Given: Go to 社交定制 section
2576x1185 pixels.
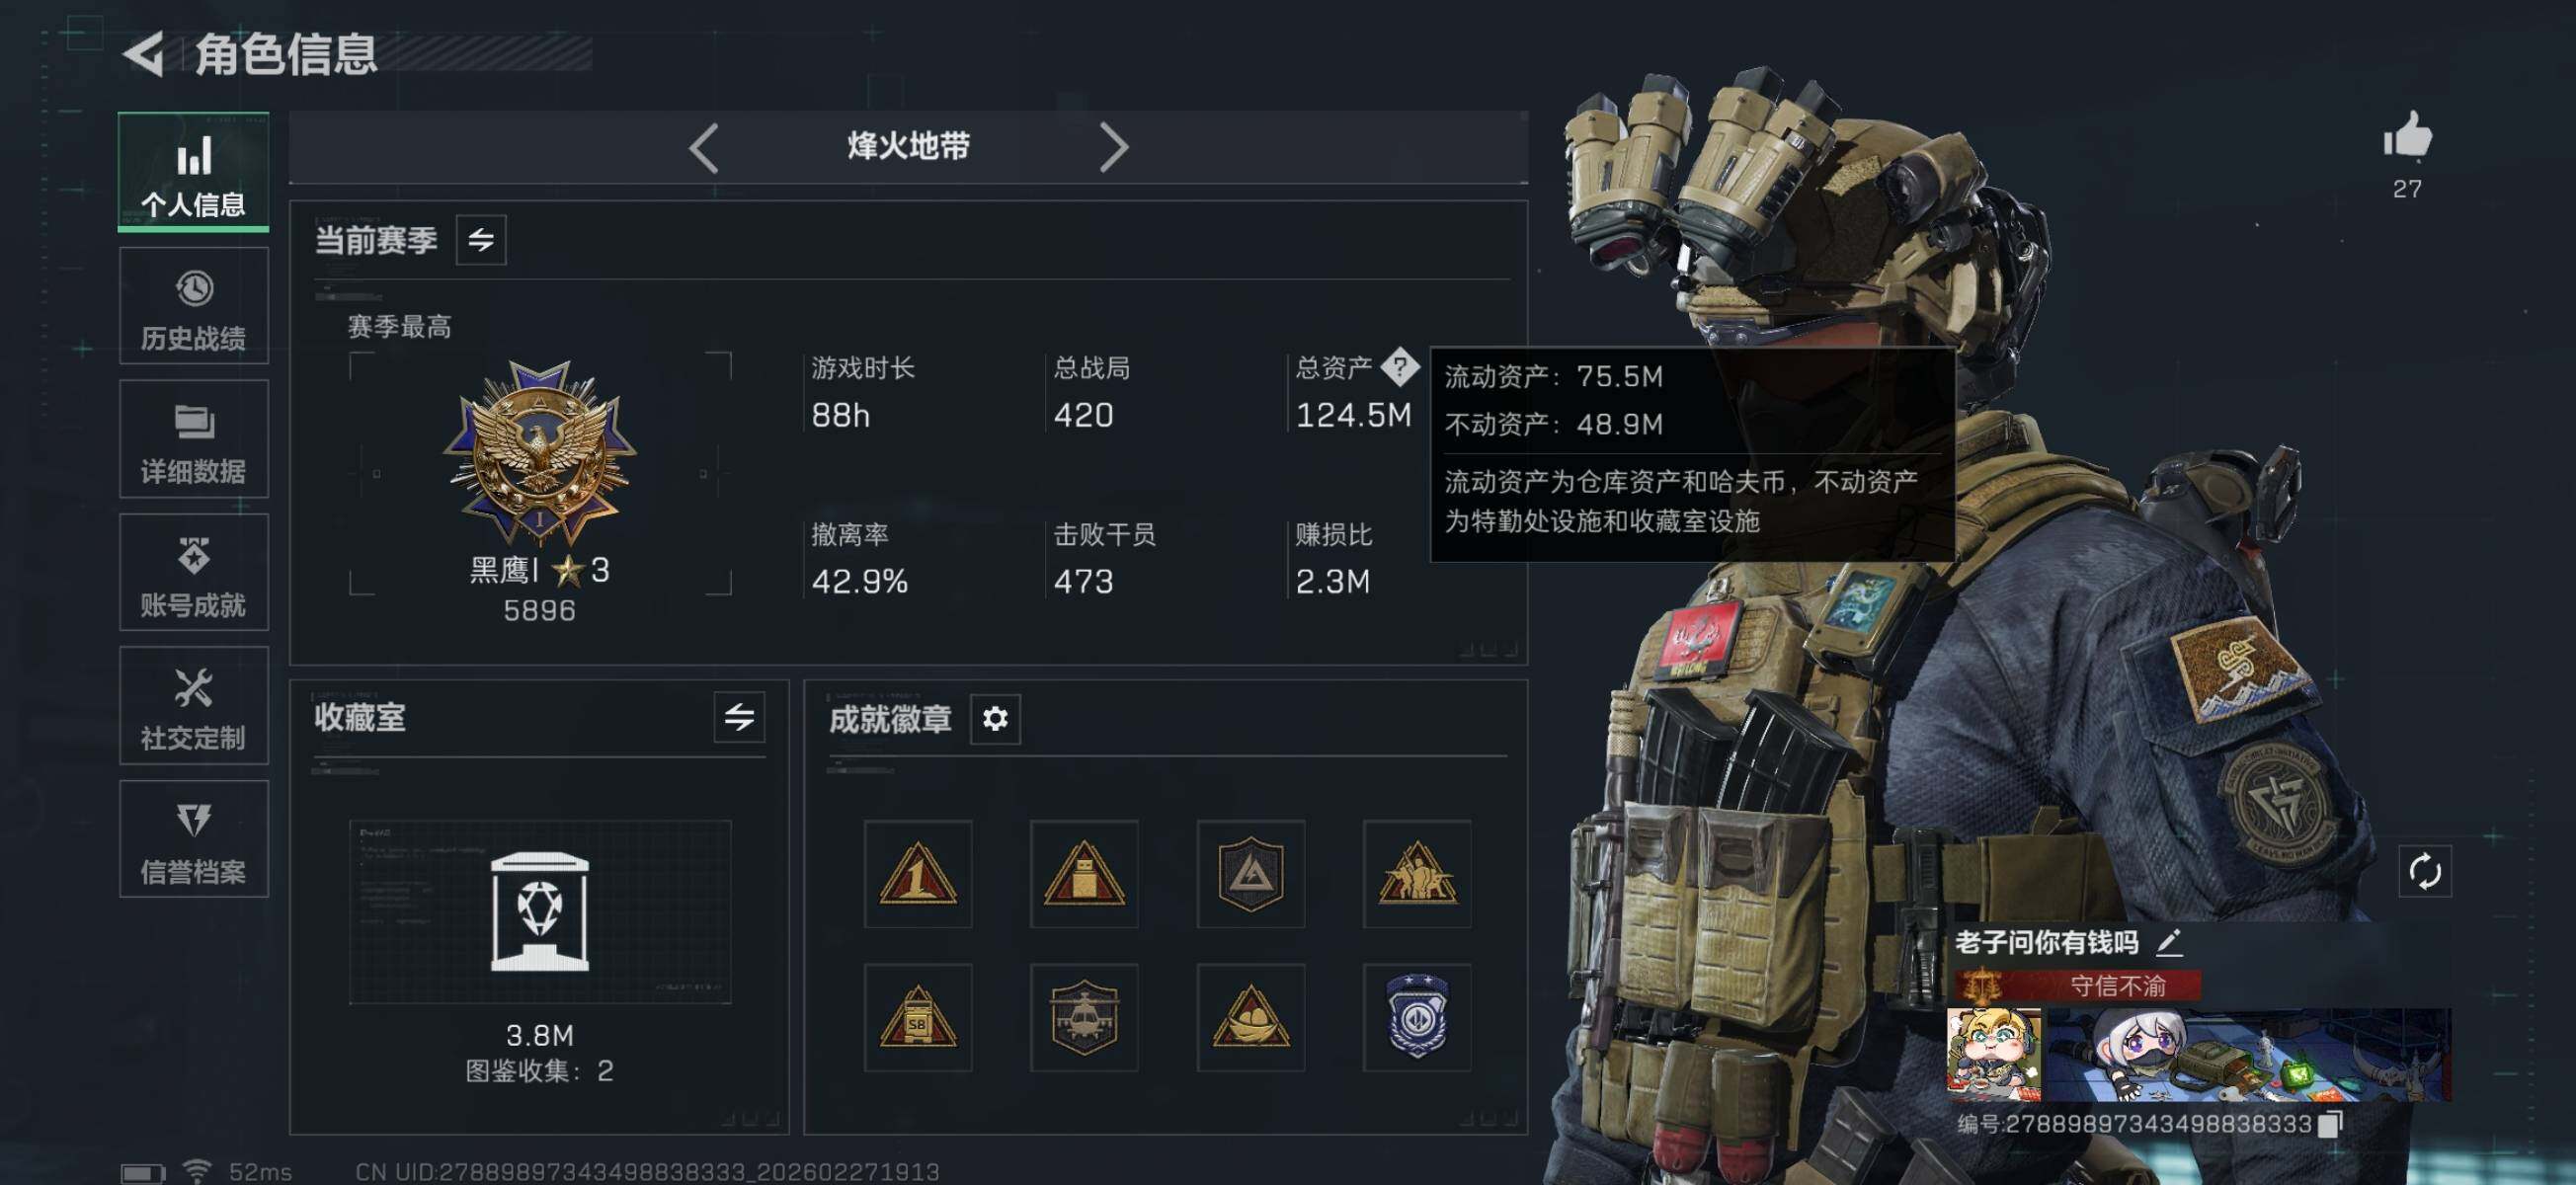Looking at the screenshot, I should 194,705.
